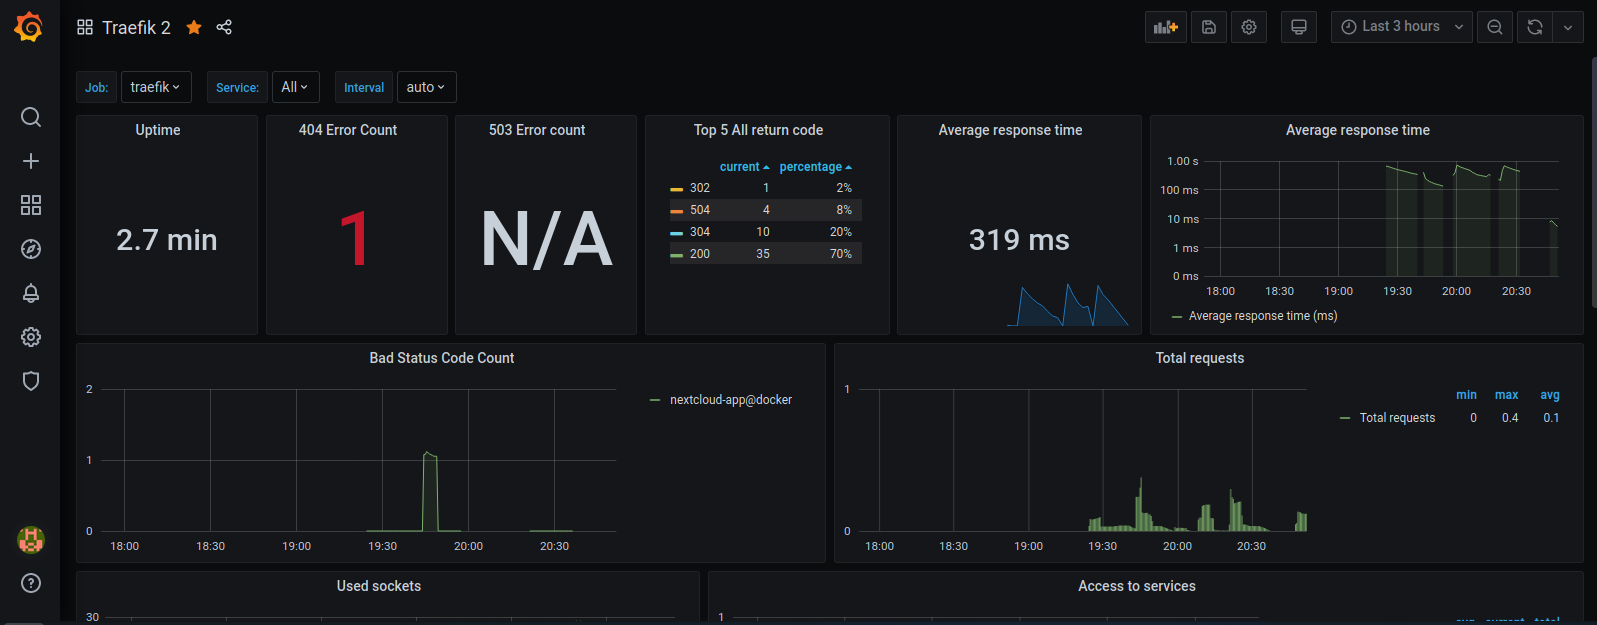Click the N/A 503 error value
This screenshot has width=1597, height=625.
pos(546,240)
